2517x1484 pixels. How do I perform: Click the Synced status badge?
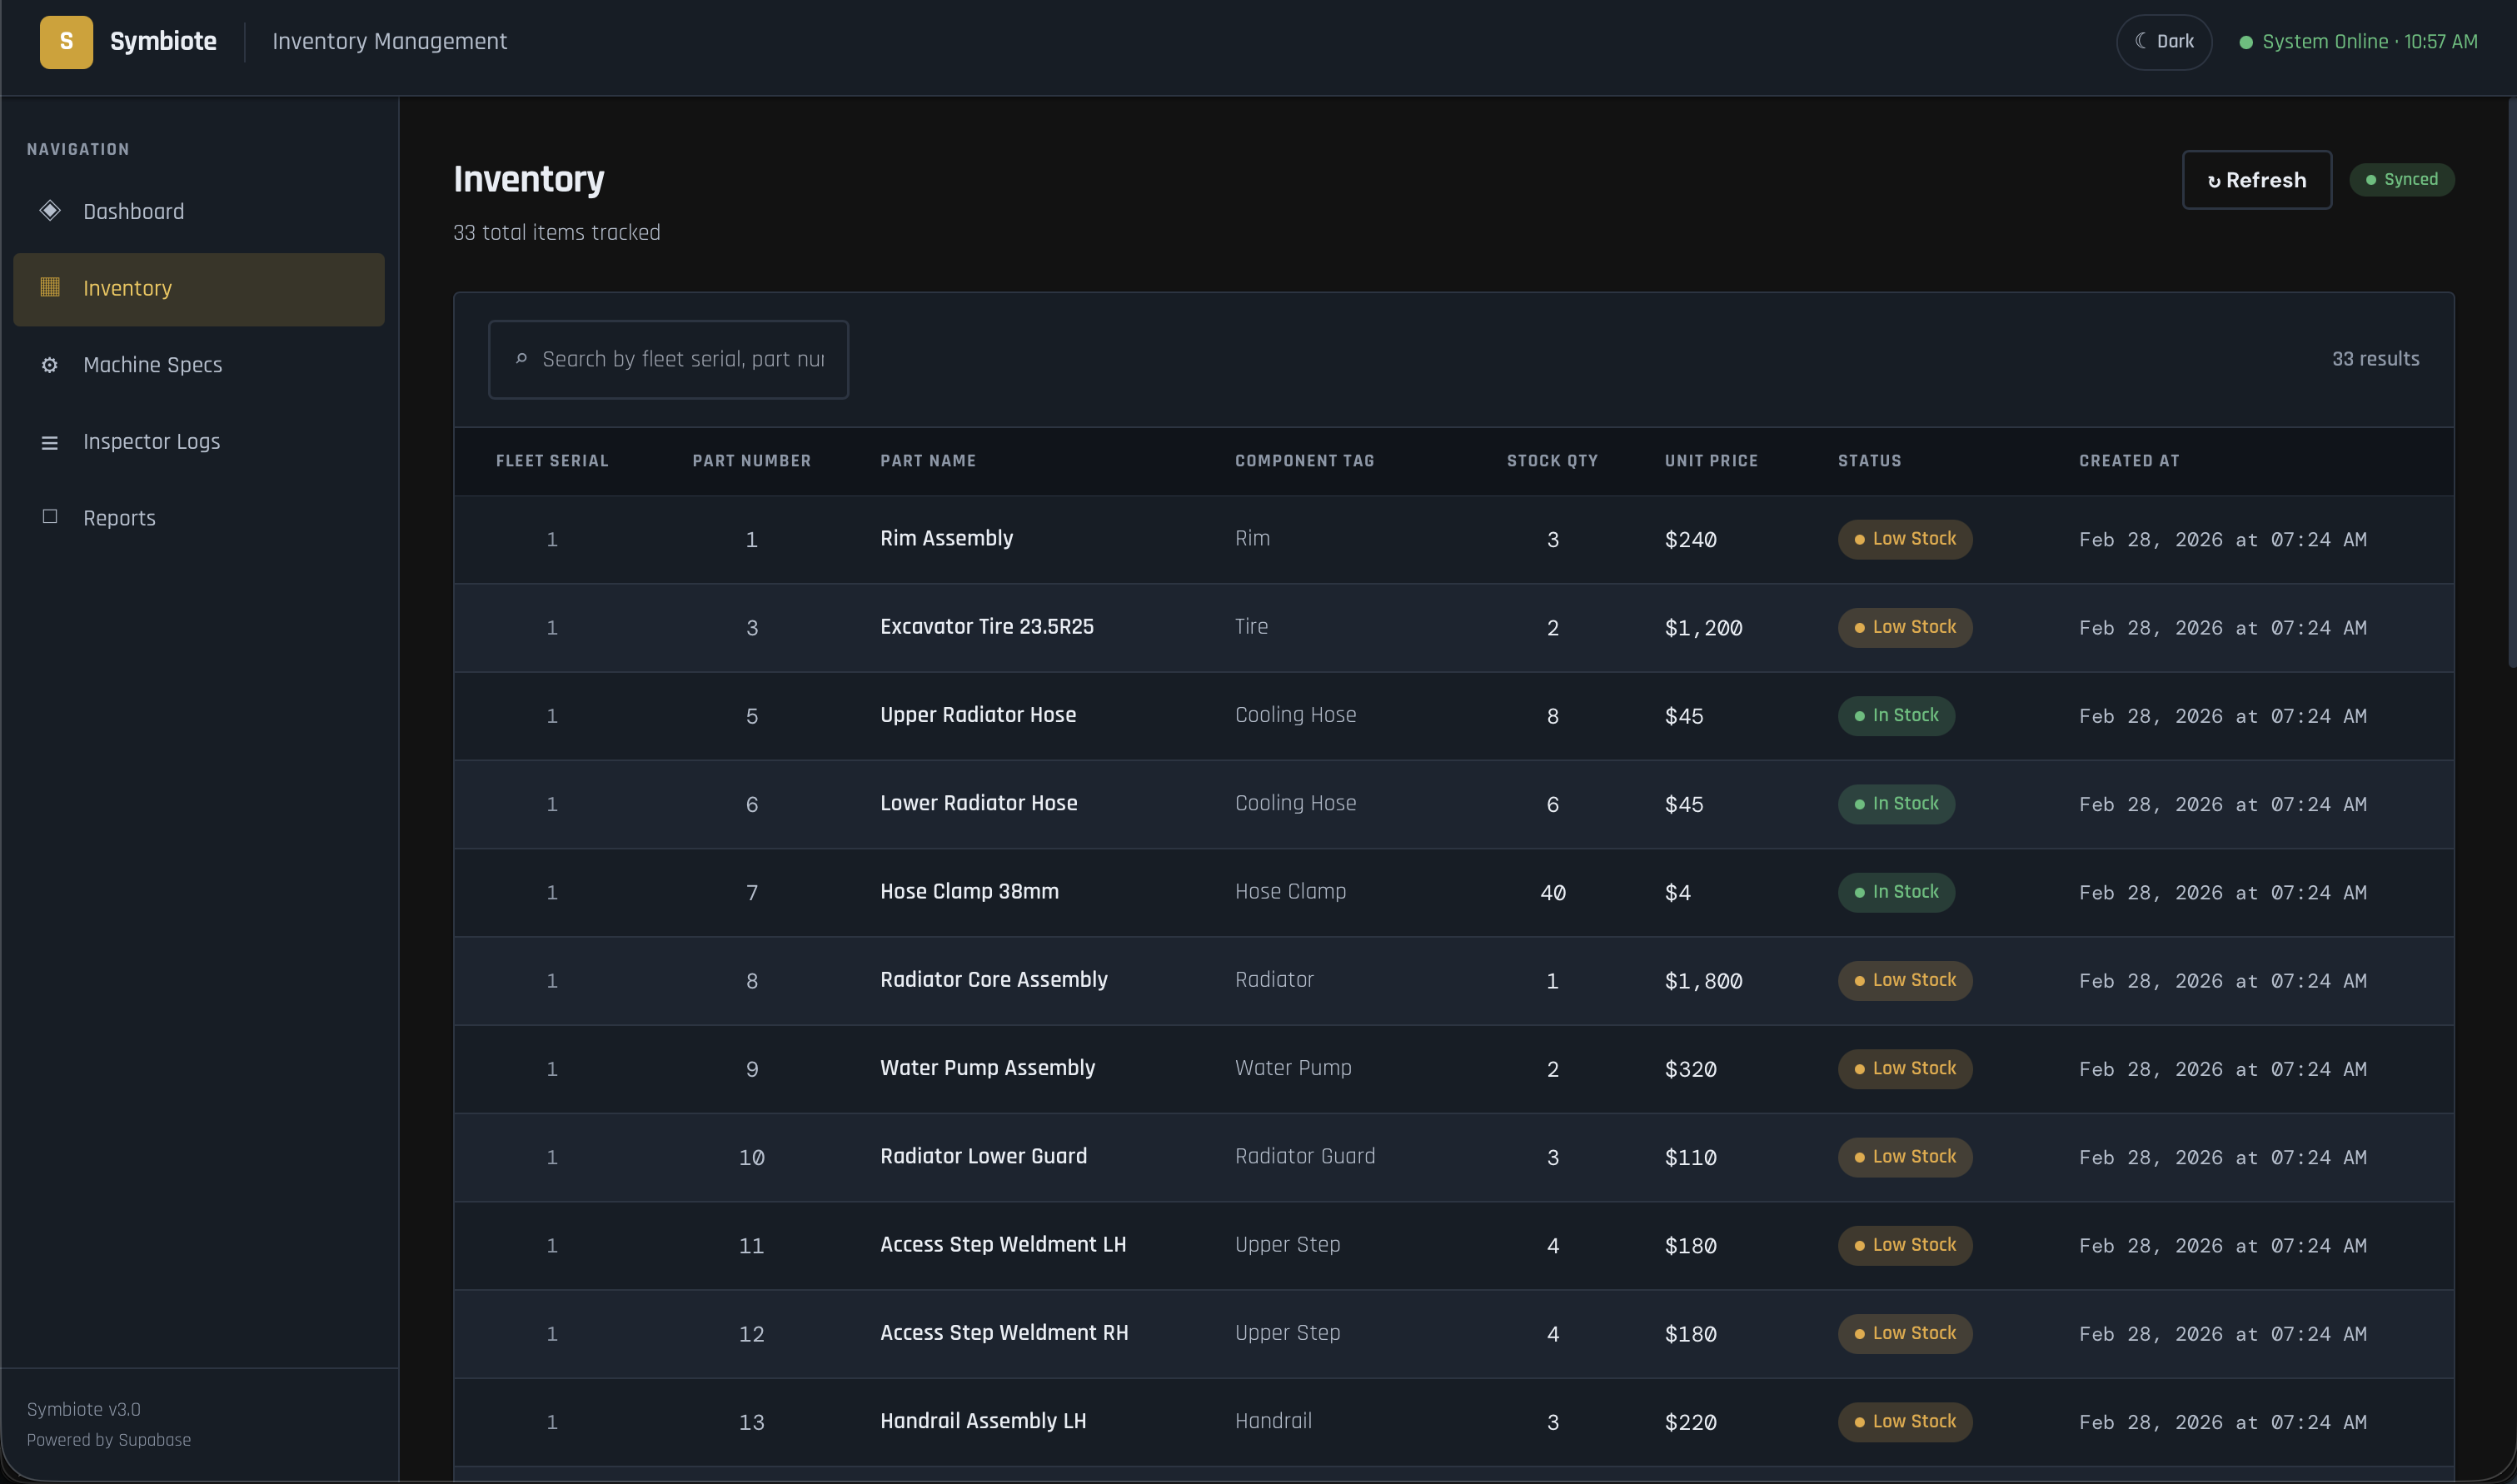[x=2401, y=180]
